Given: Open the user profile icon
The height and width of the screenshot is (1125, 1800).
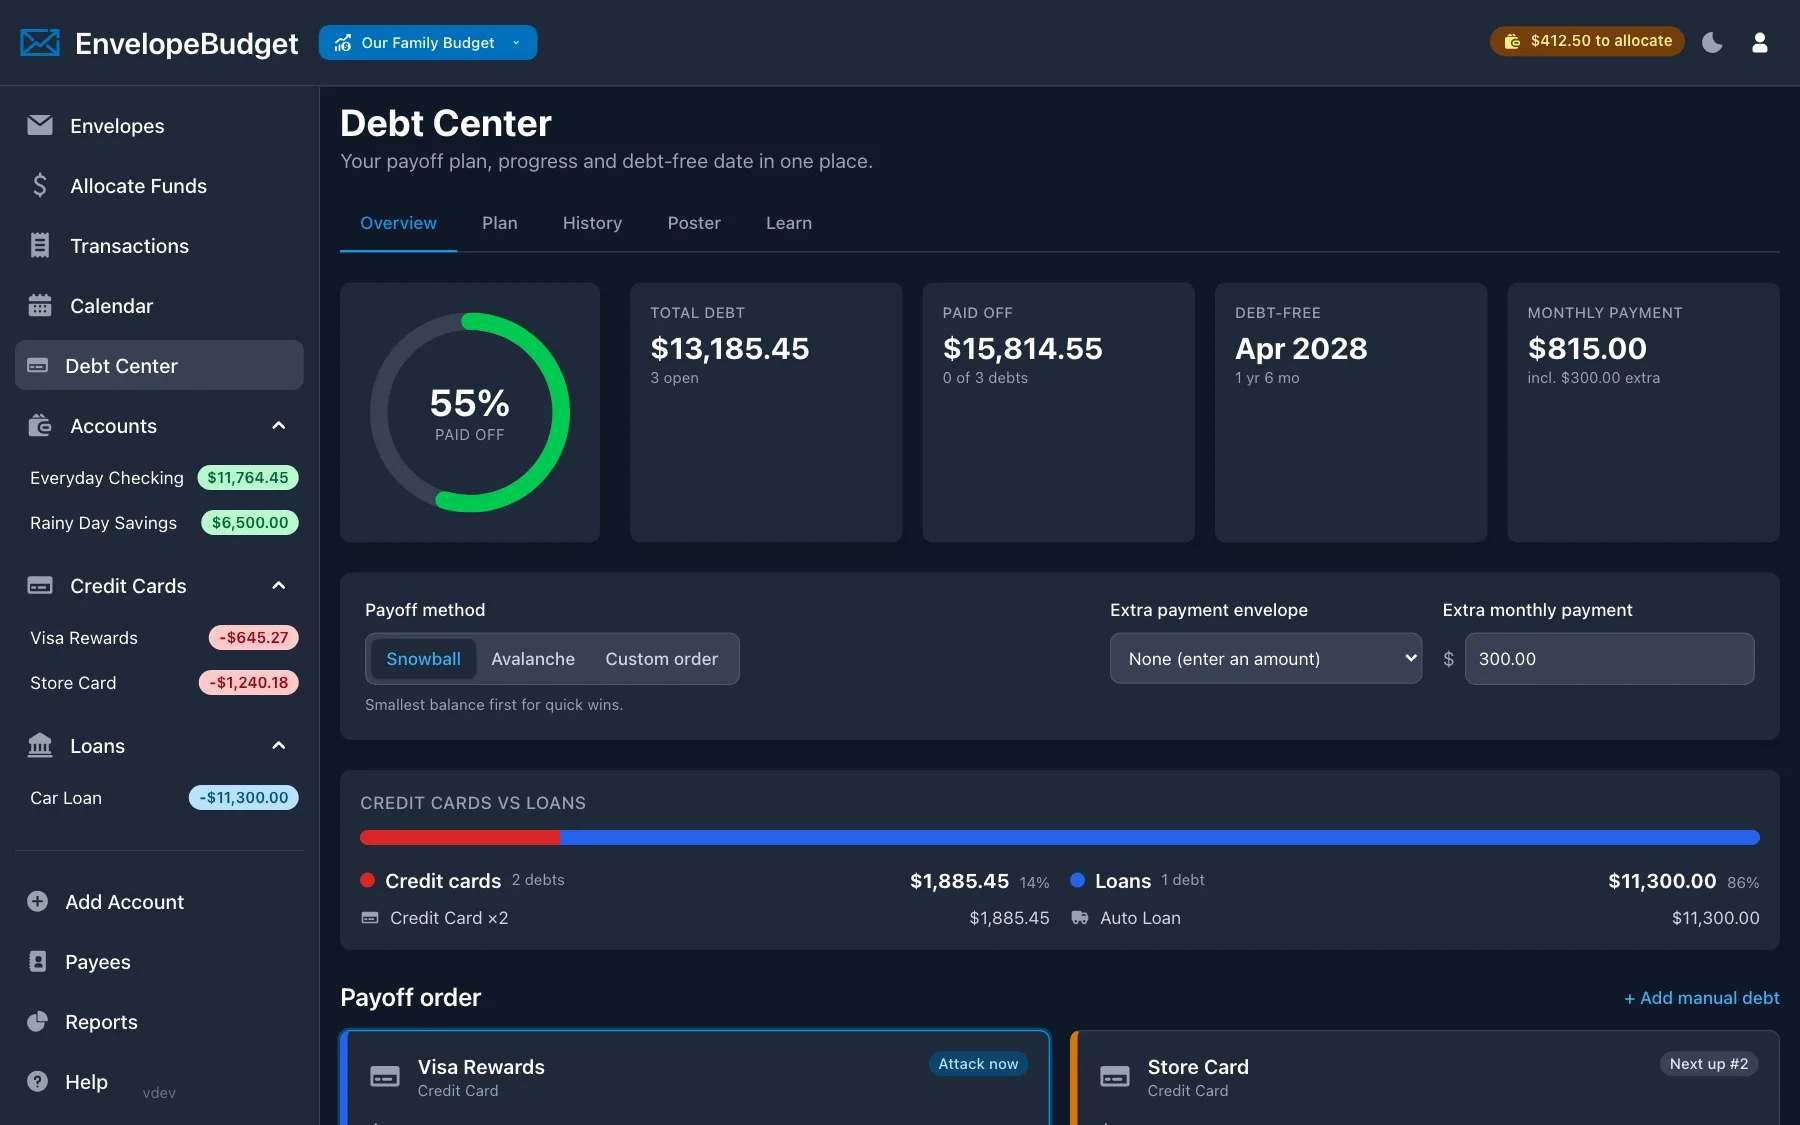Looking at the screenshot, I should pos(1760,42).
